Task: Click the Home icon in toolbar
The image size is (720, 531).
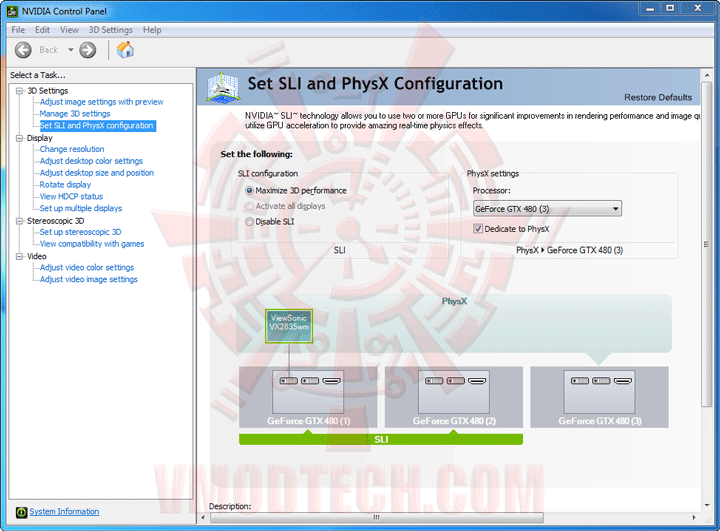Action: point(125,50)
